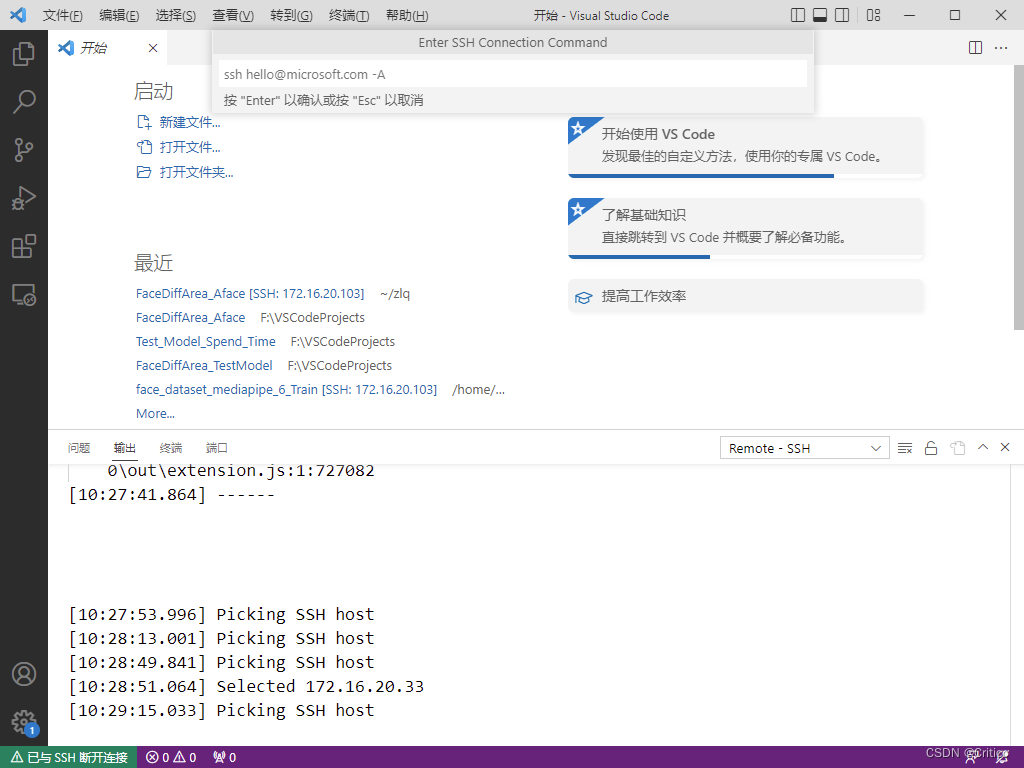Viewport: 1024px width, 768px height.
Task: Close the bottom output panel
Action: coord(1005,447)
